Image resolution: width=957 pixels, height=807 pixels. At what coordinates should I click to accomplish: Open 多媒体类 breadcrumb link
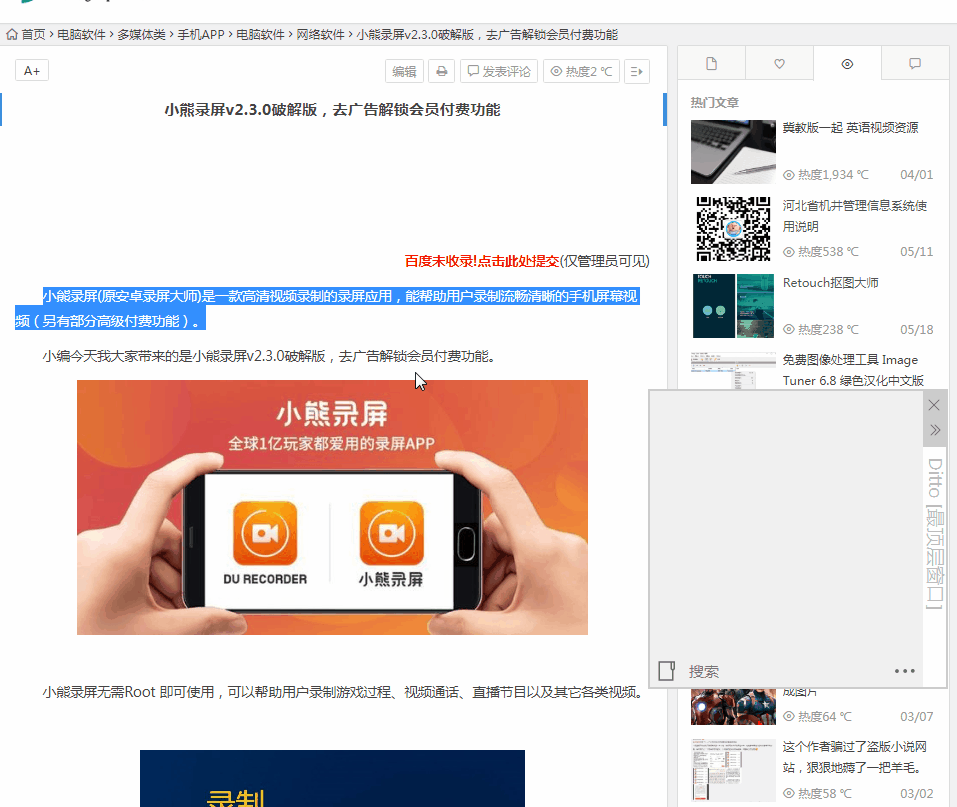pos(142,35)
